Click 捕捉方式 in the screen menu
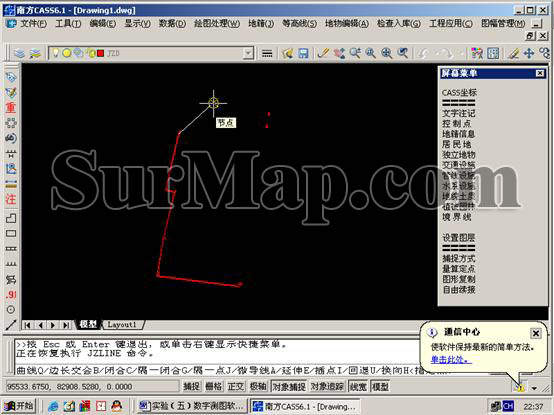Image resolution: width=554 pixels, height=415 pixels. click(459, 258)
